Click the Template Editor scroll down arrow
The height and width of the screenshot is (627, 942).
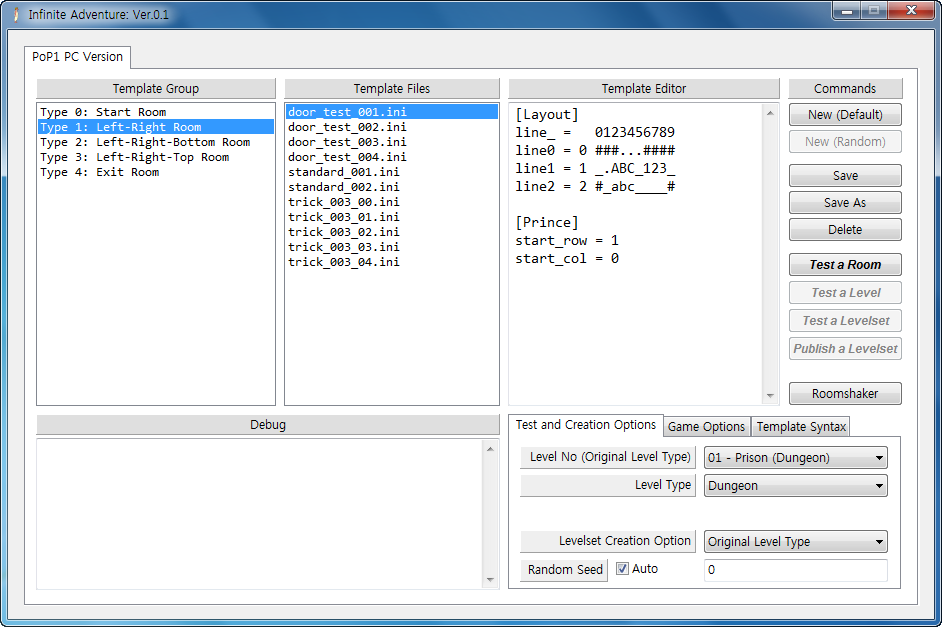click(770, 396)
